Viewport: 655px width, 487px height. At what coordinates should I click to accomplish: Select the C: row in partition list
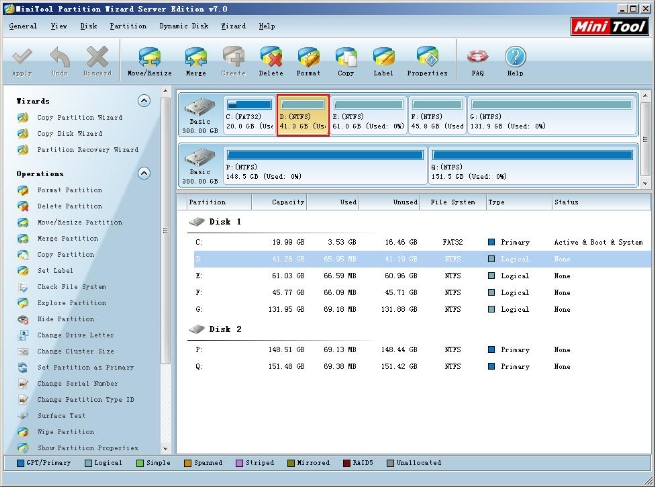click(423, 242)
